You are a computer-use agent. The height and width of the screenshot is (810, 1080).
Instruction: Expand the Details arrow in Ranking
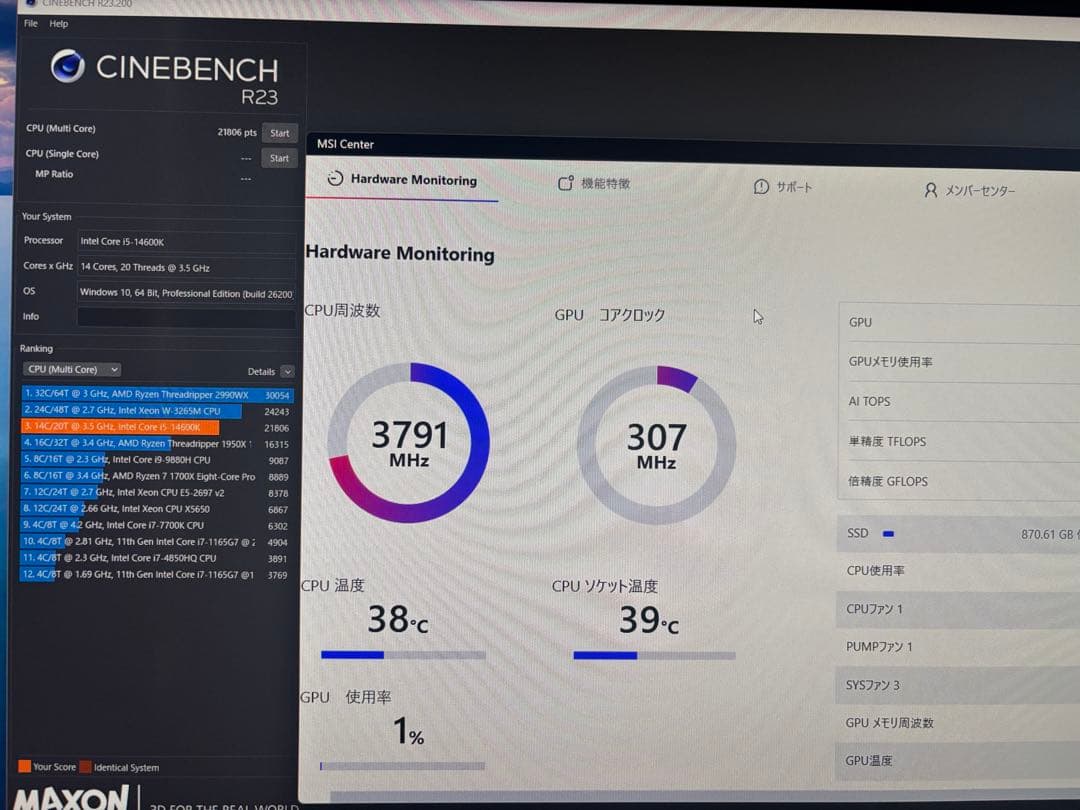tap(288, 372)
